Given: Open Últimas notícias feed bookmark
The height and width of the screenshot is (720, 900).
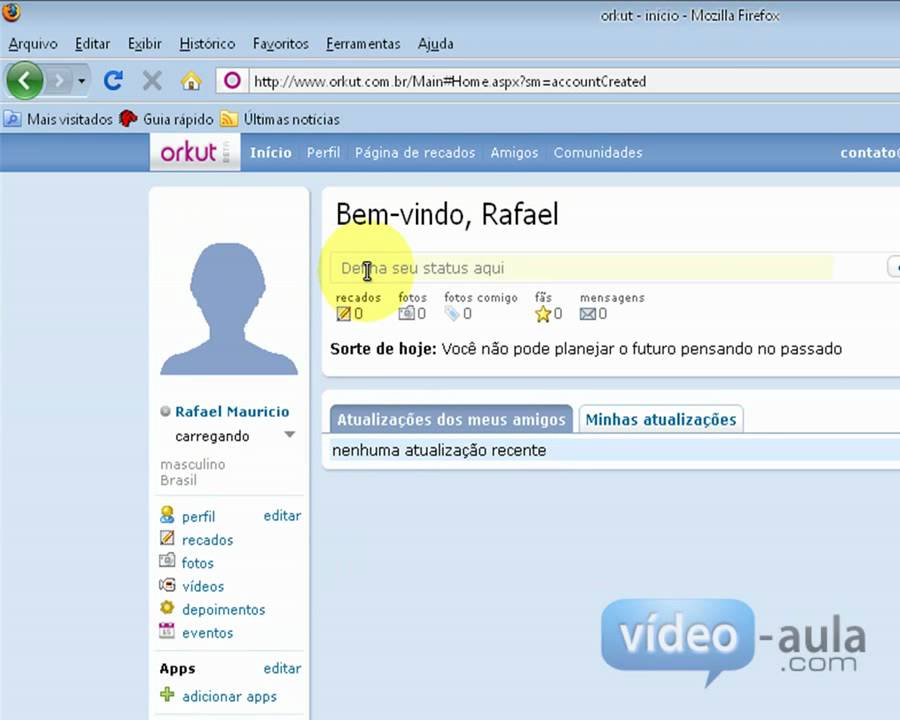Looking at the screenshot, I should (x=281, y=119).
